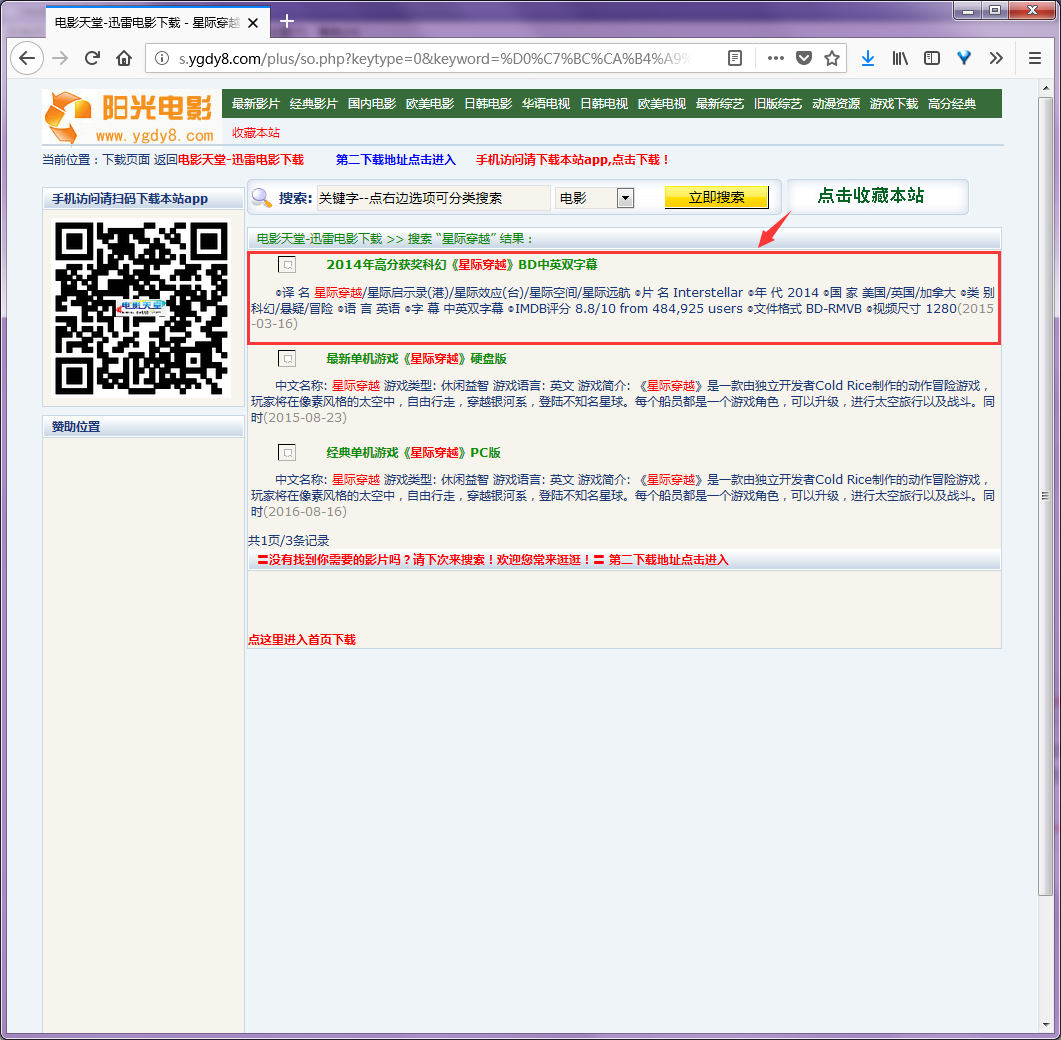Show site information icon in address bar

click(x=162, y=59)
